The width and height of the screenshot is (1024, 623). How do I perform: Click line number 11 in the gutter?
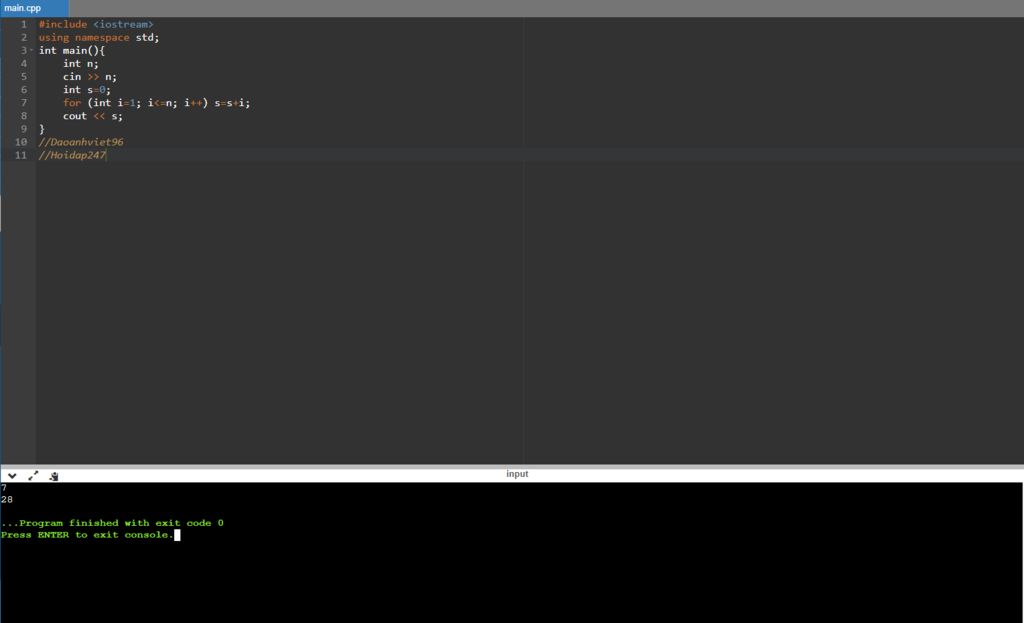[x=21, y=155]
